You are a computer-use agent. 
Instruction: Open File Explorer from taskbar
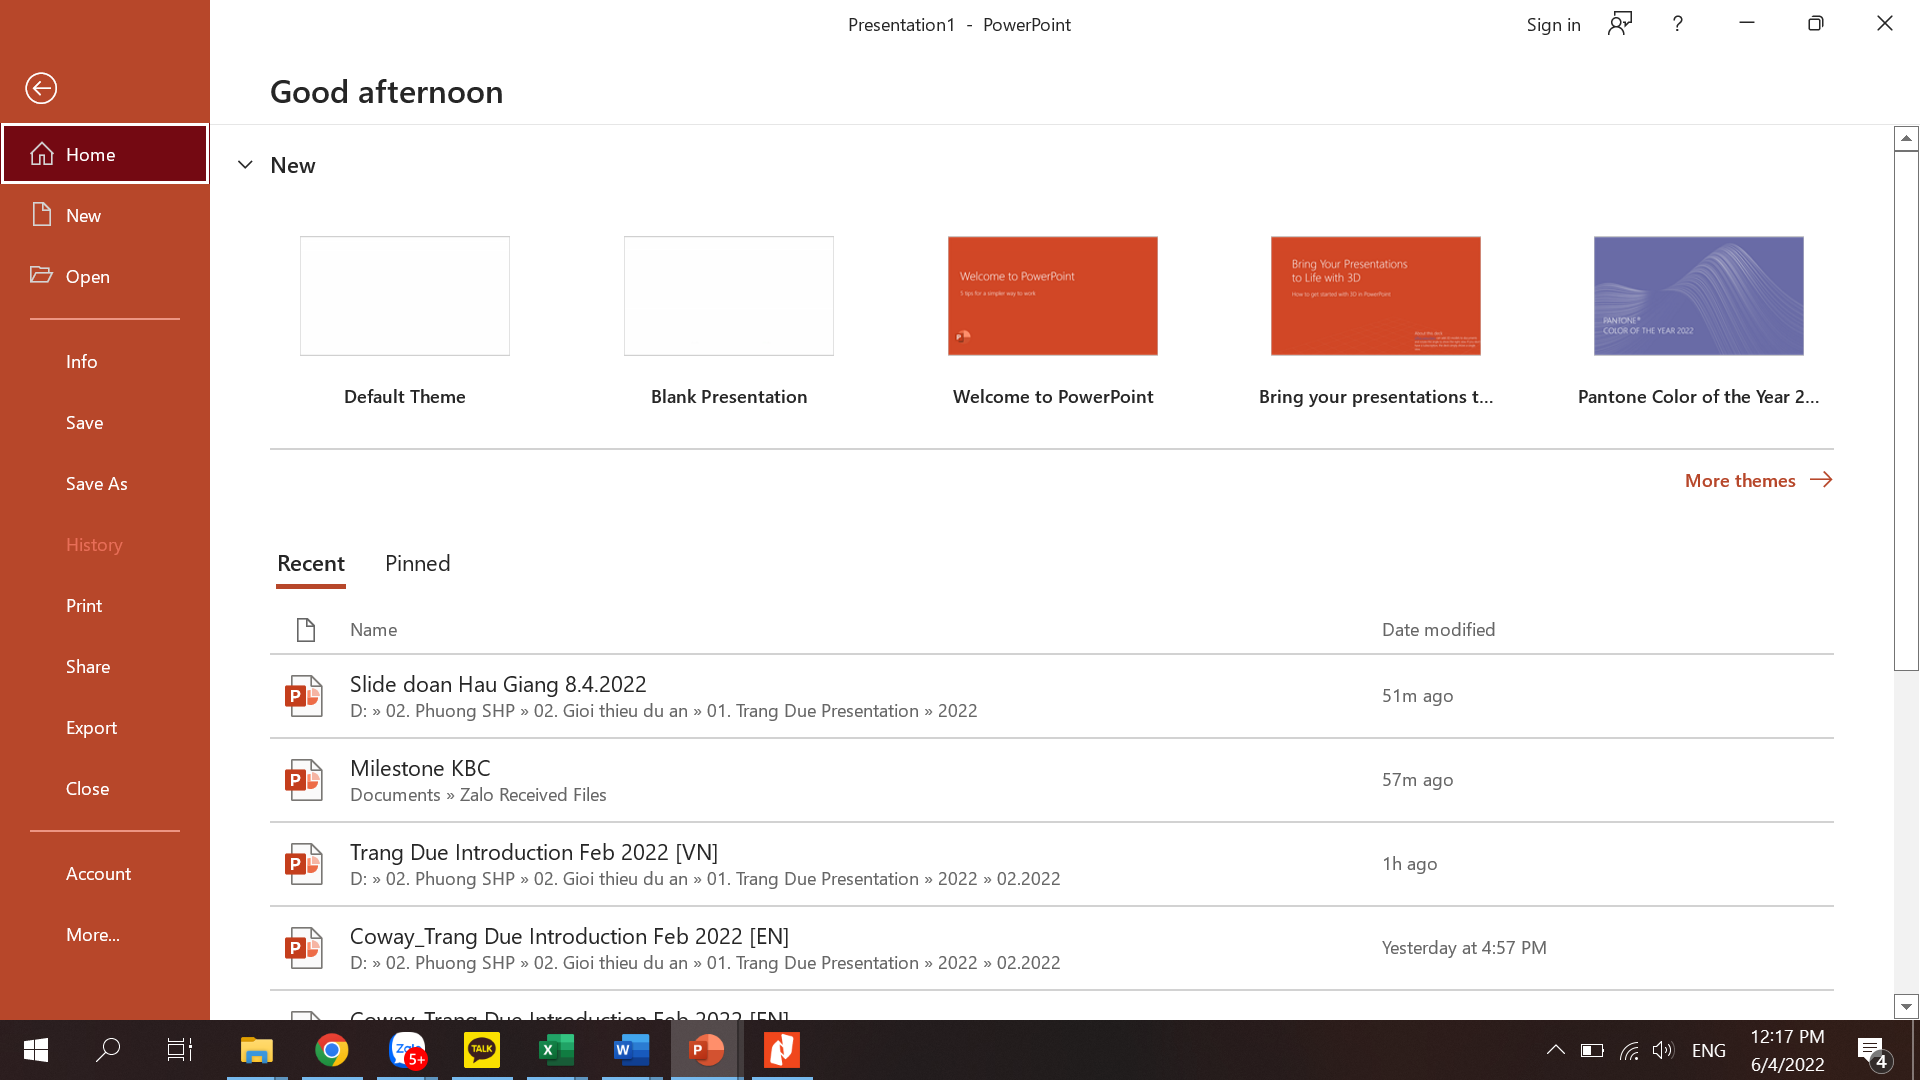pos(257,1050)
